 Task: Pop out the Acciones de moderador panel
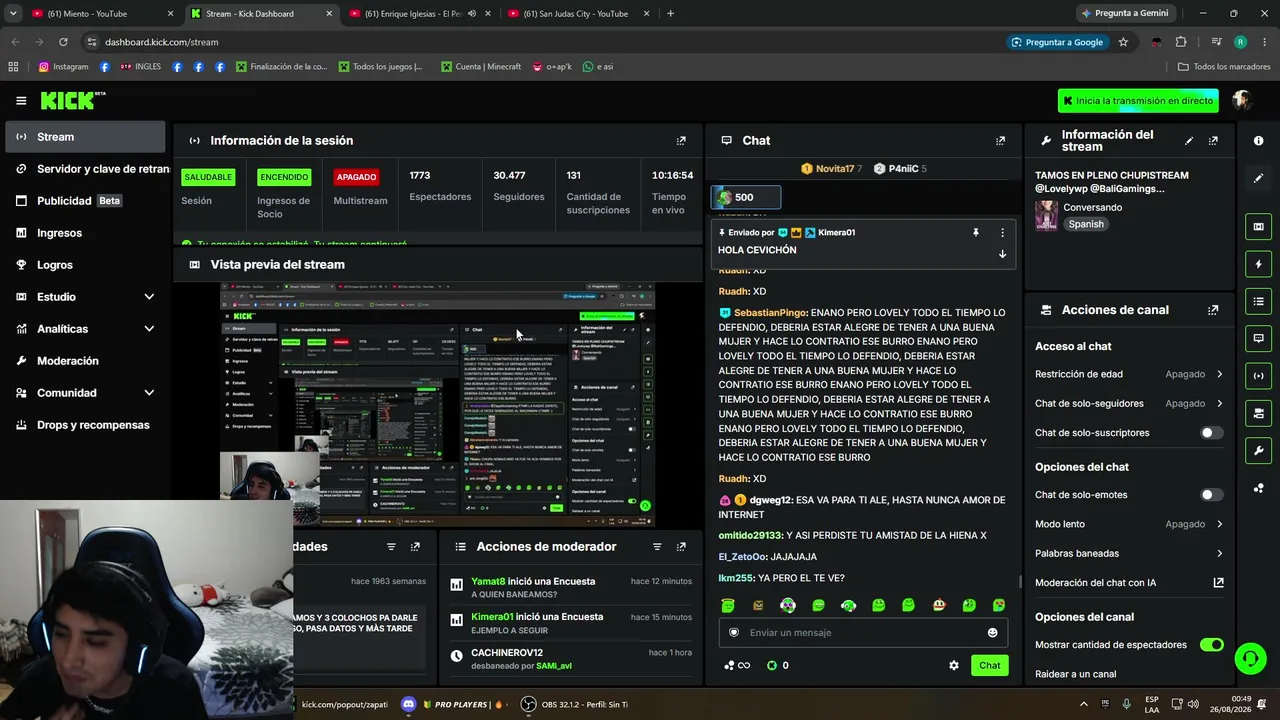click(681, 547)
